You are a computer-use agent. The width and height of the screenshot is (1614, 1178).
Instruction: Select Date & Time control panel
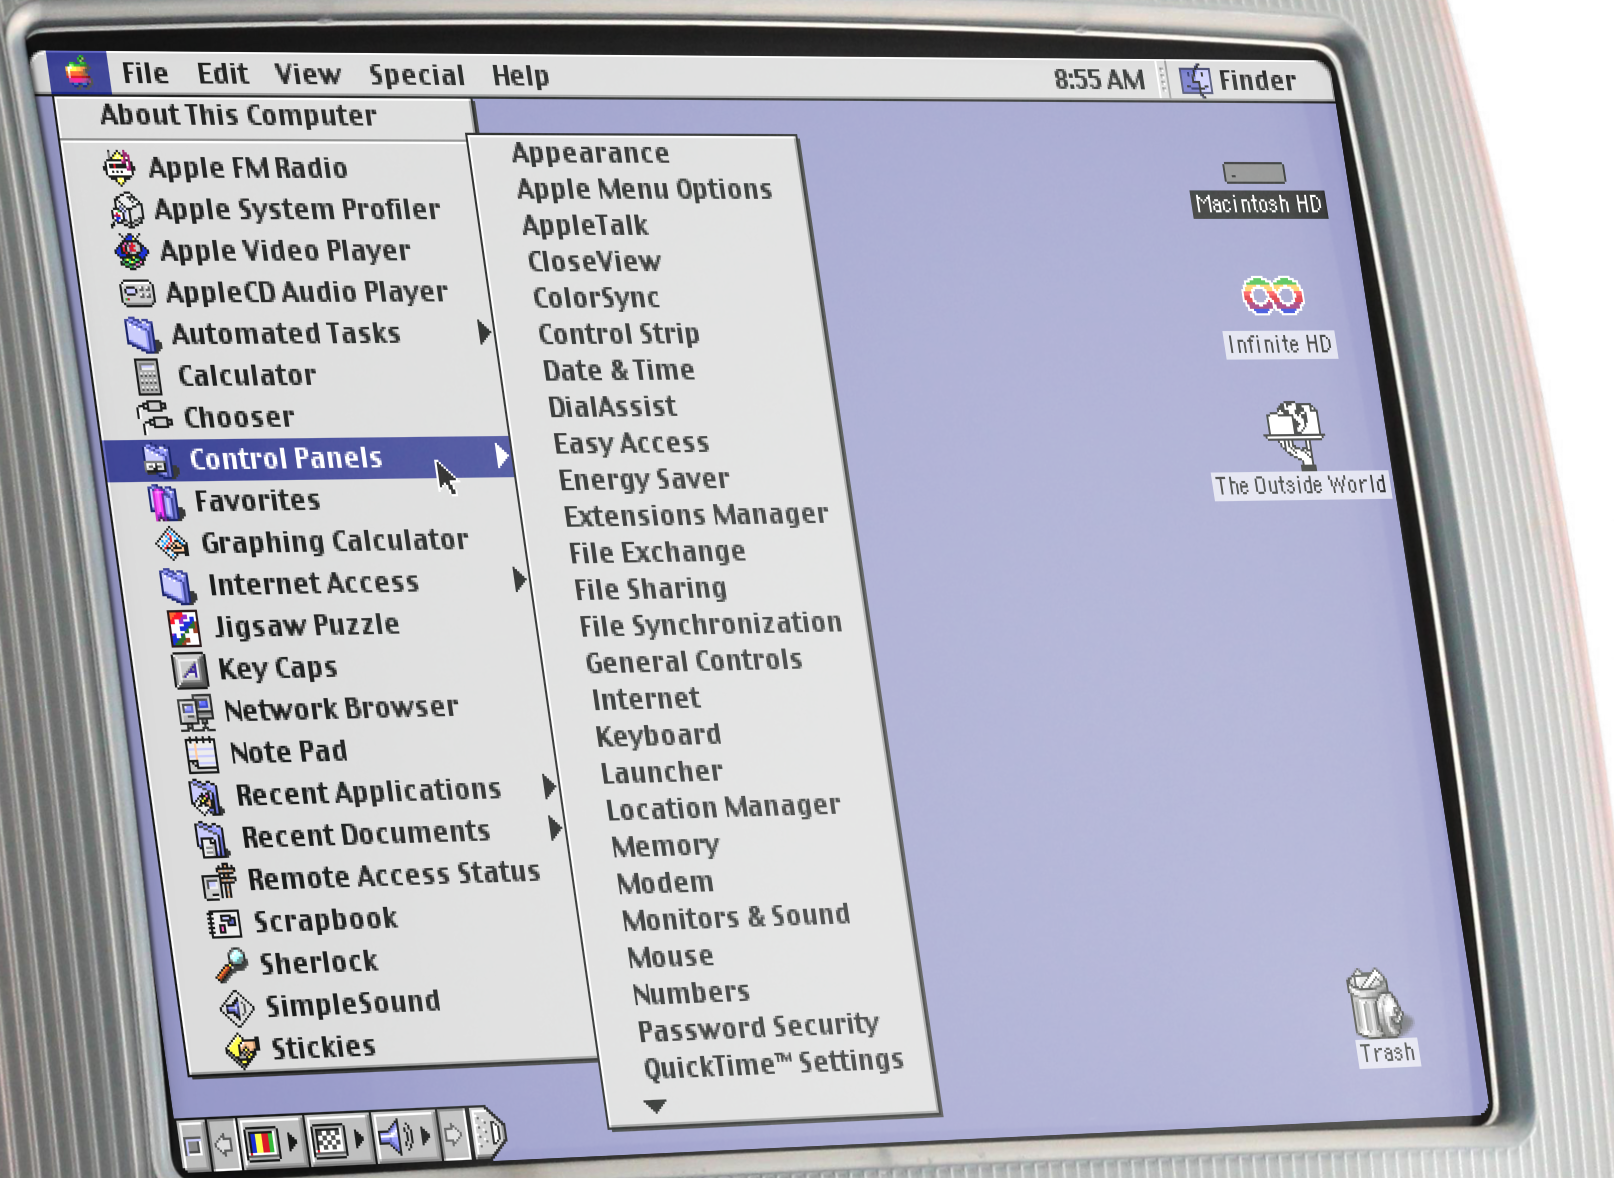[x=619, y=370]
